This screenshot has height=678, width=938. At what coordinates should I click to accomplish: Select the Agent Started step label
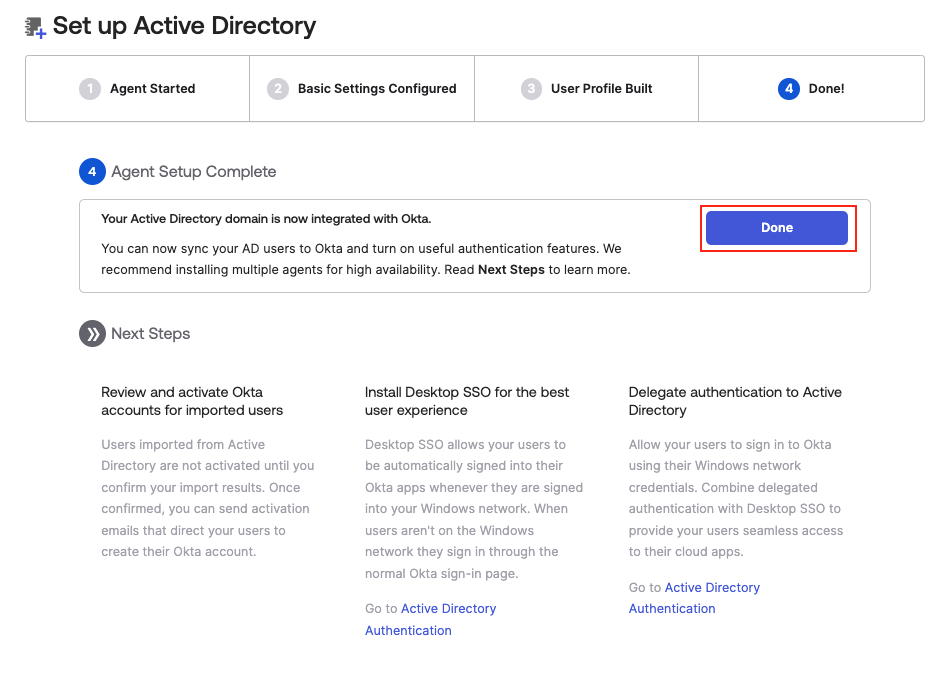click(152, 89)
